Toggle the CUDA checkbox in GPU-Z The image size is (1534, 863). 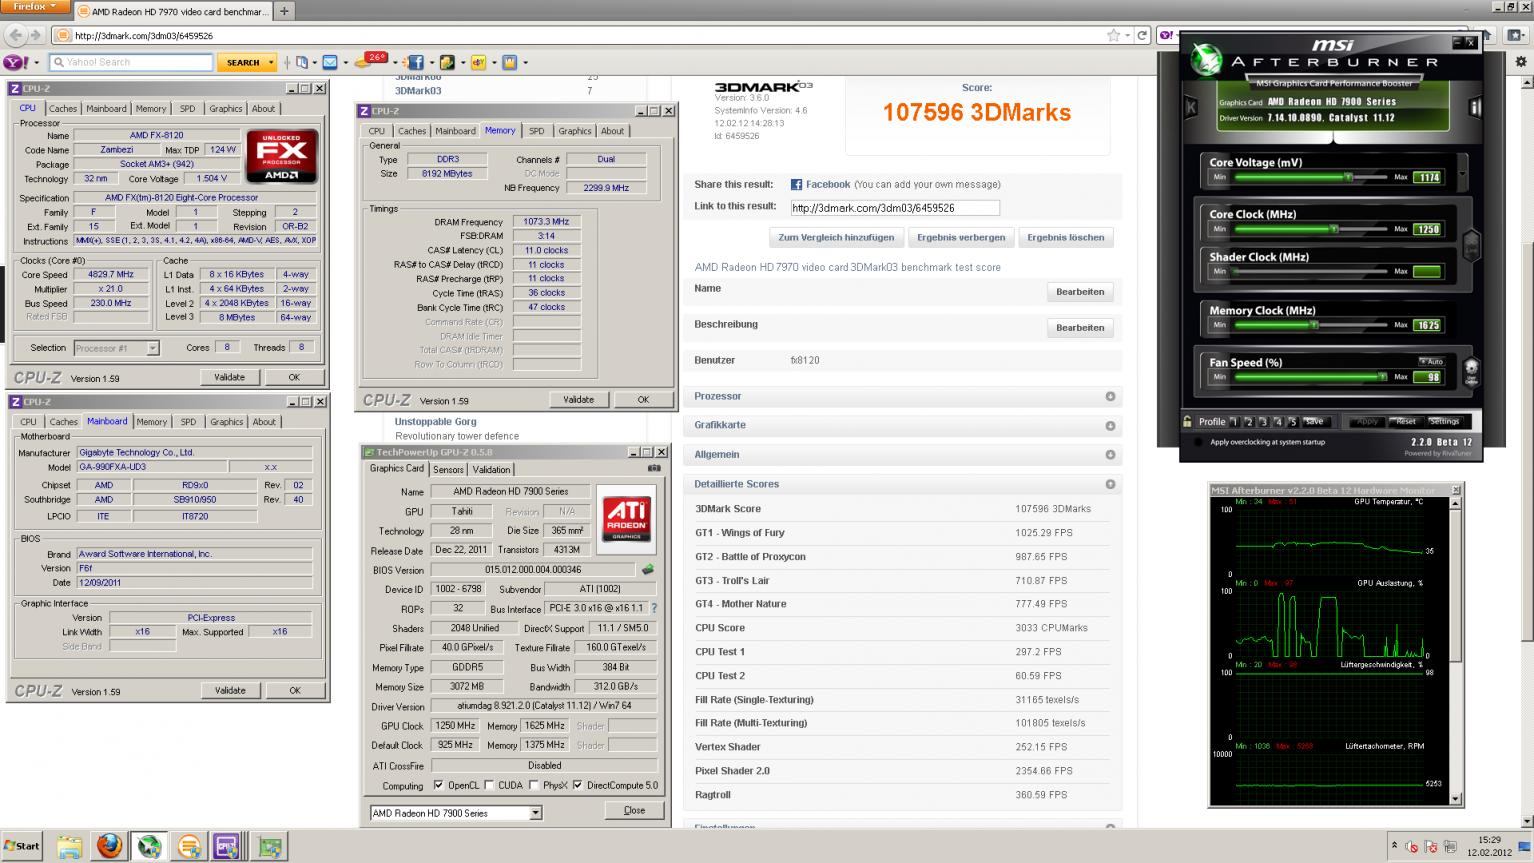pyautogui.click(x=489, y=785)
